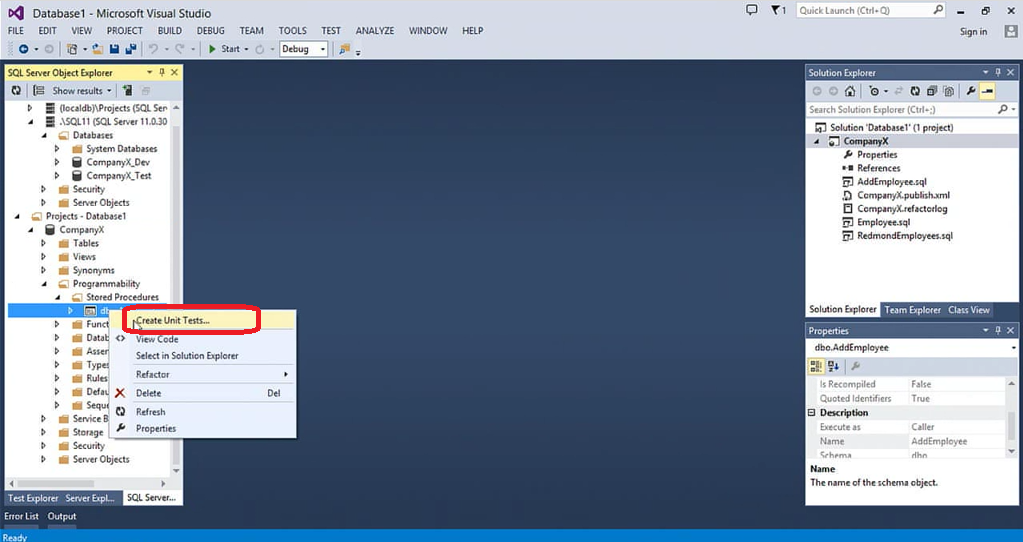1023x542 pixels.
Task: Click the Open File folder icon
Action: click(x=98, y=49)
